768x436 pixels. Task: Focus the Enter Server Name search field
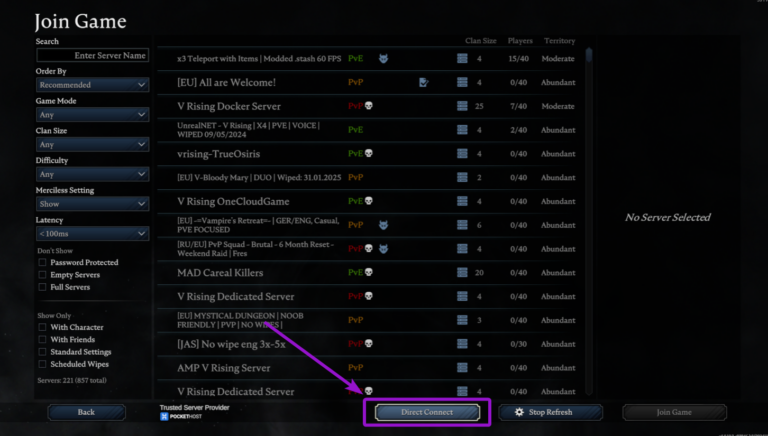coord(93,55)
